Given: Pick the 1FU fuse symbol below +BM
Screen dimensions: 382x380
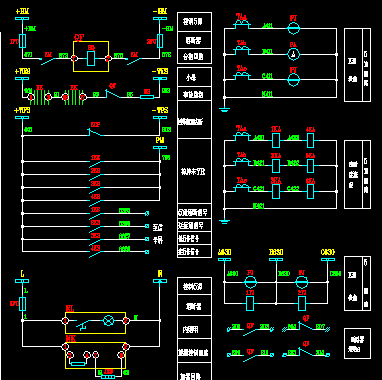Looking at the screenshot, I should (22, 41).
